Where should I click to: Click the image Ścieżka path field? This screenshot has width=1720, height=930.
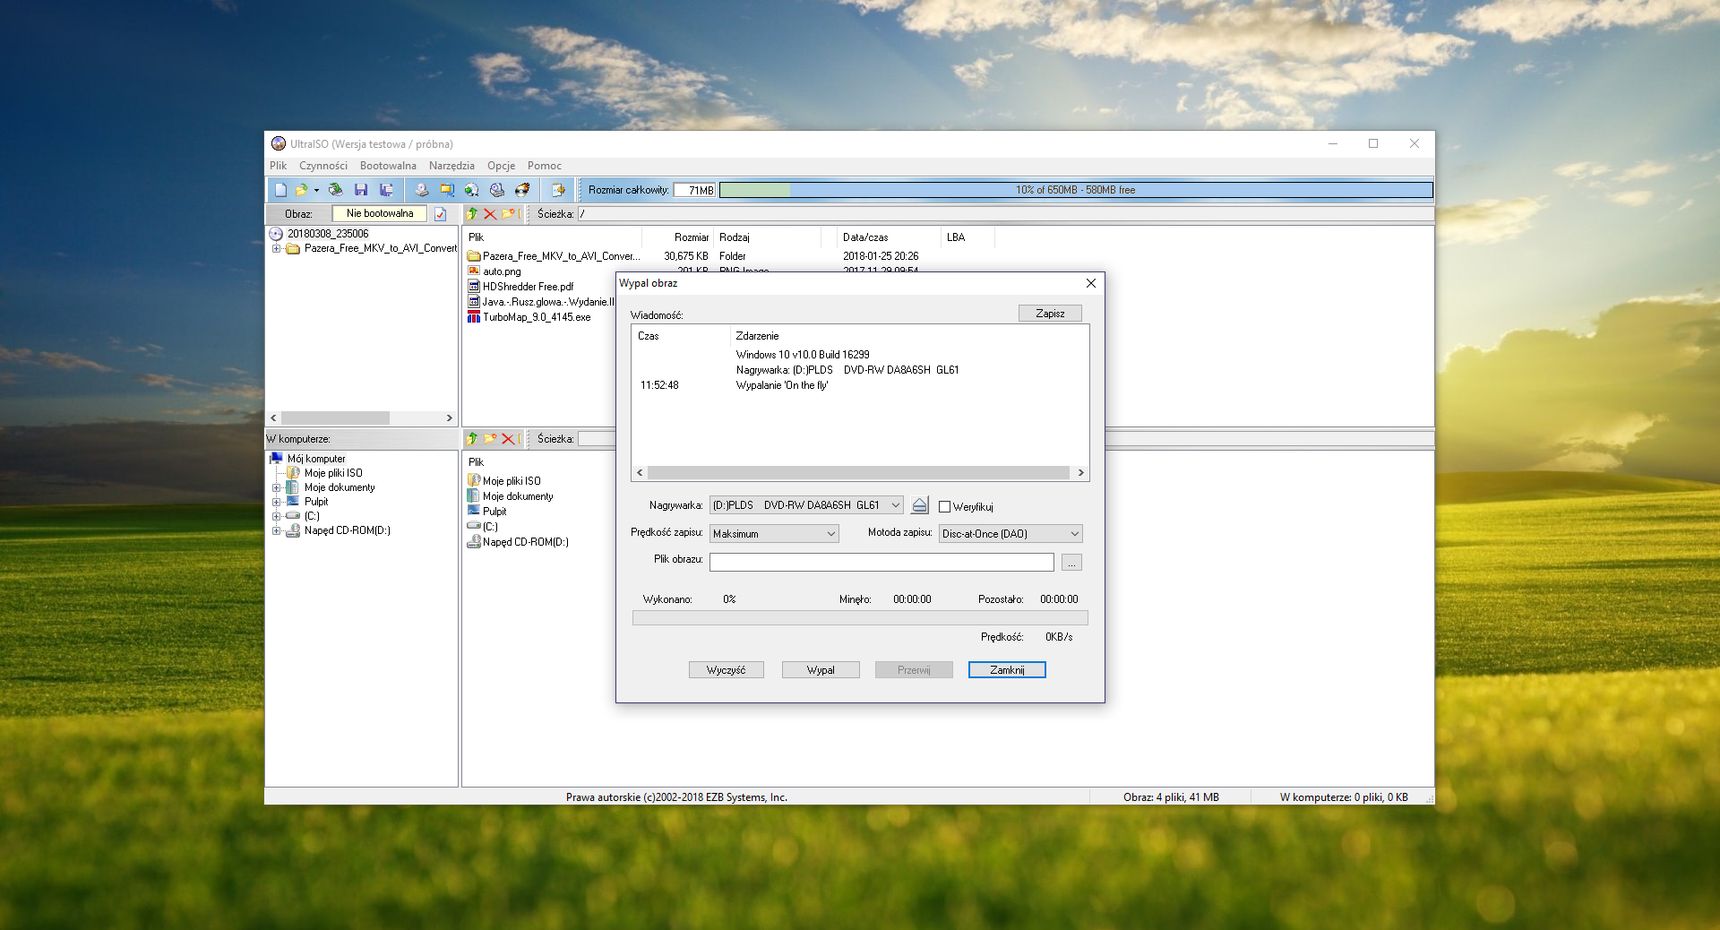tap(1005, 214)
